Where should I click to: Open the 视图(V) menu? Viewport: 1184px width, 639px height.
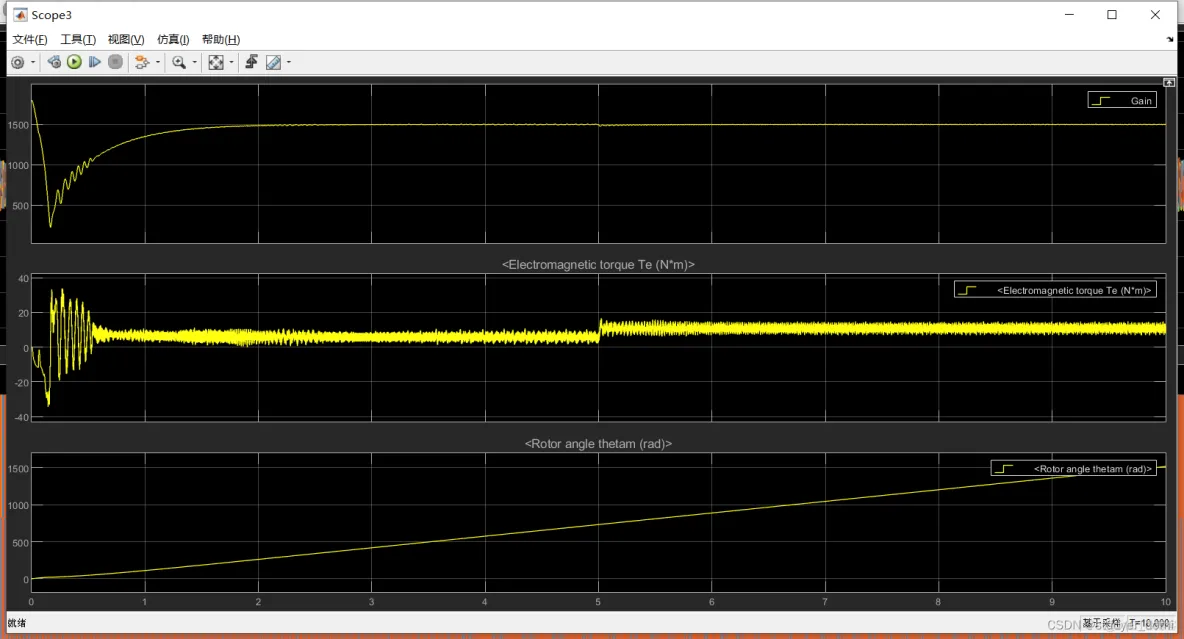126,39
